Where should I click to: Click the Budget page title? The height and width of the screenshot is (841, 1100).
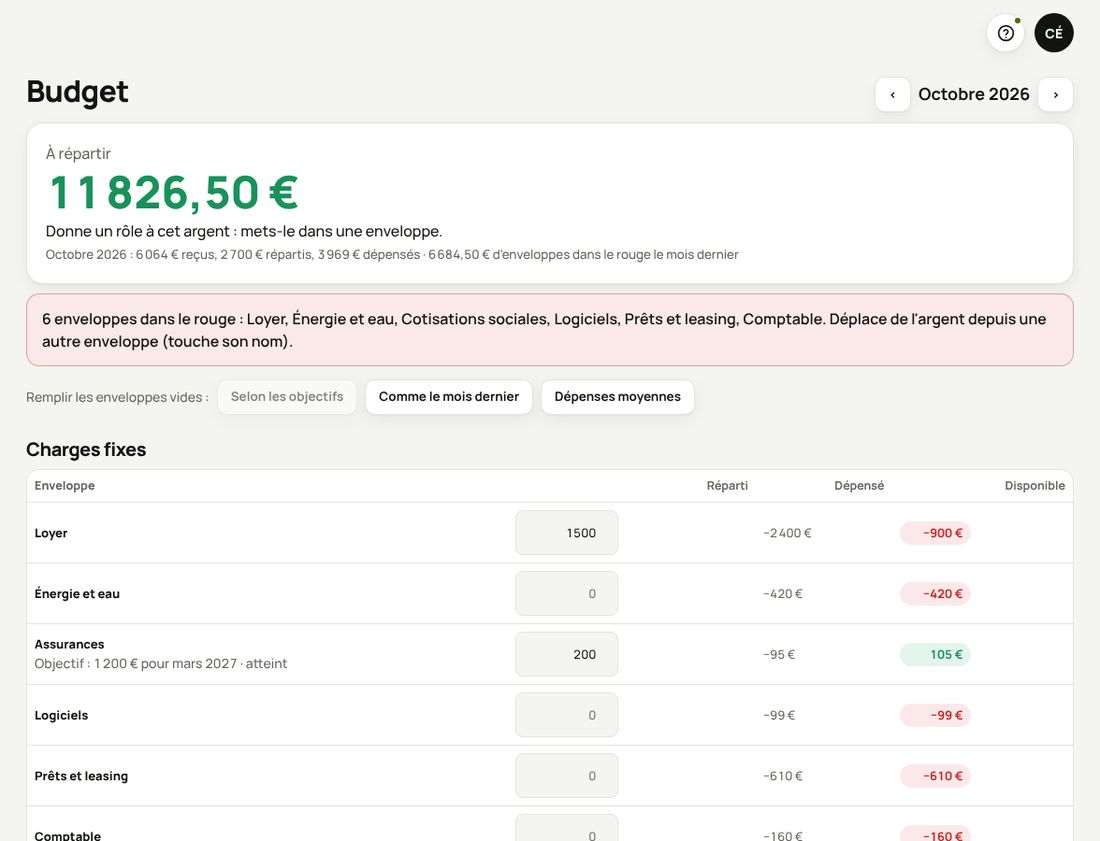click(77, 93)
